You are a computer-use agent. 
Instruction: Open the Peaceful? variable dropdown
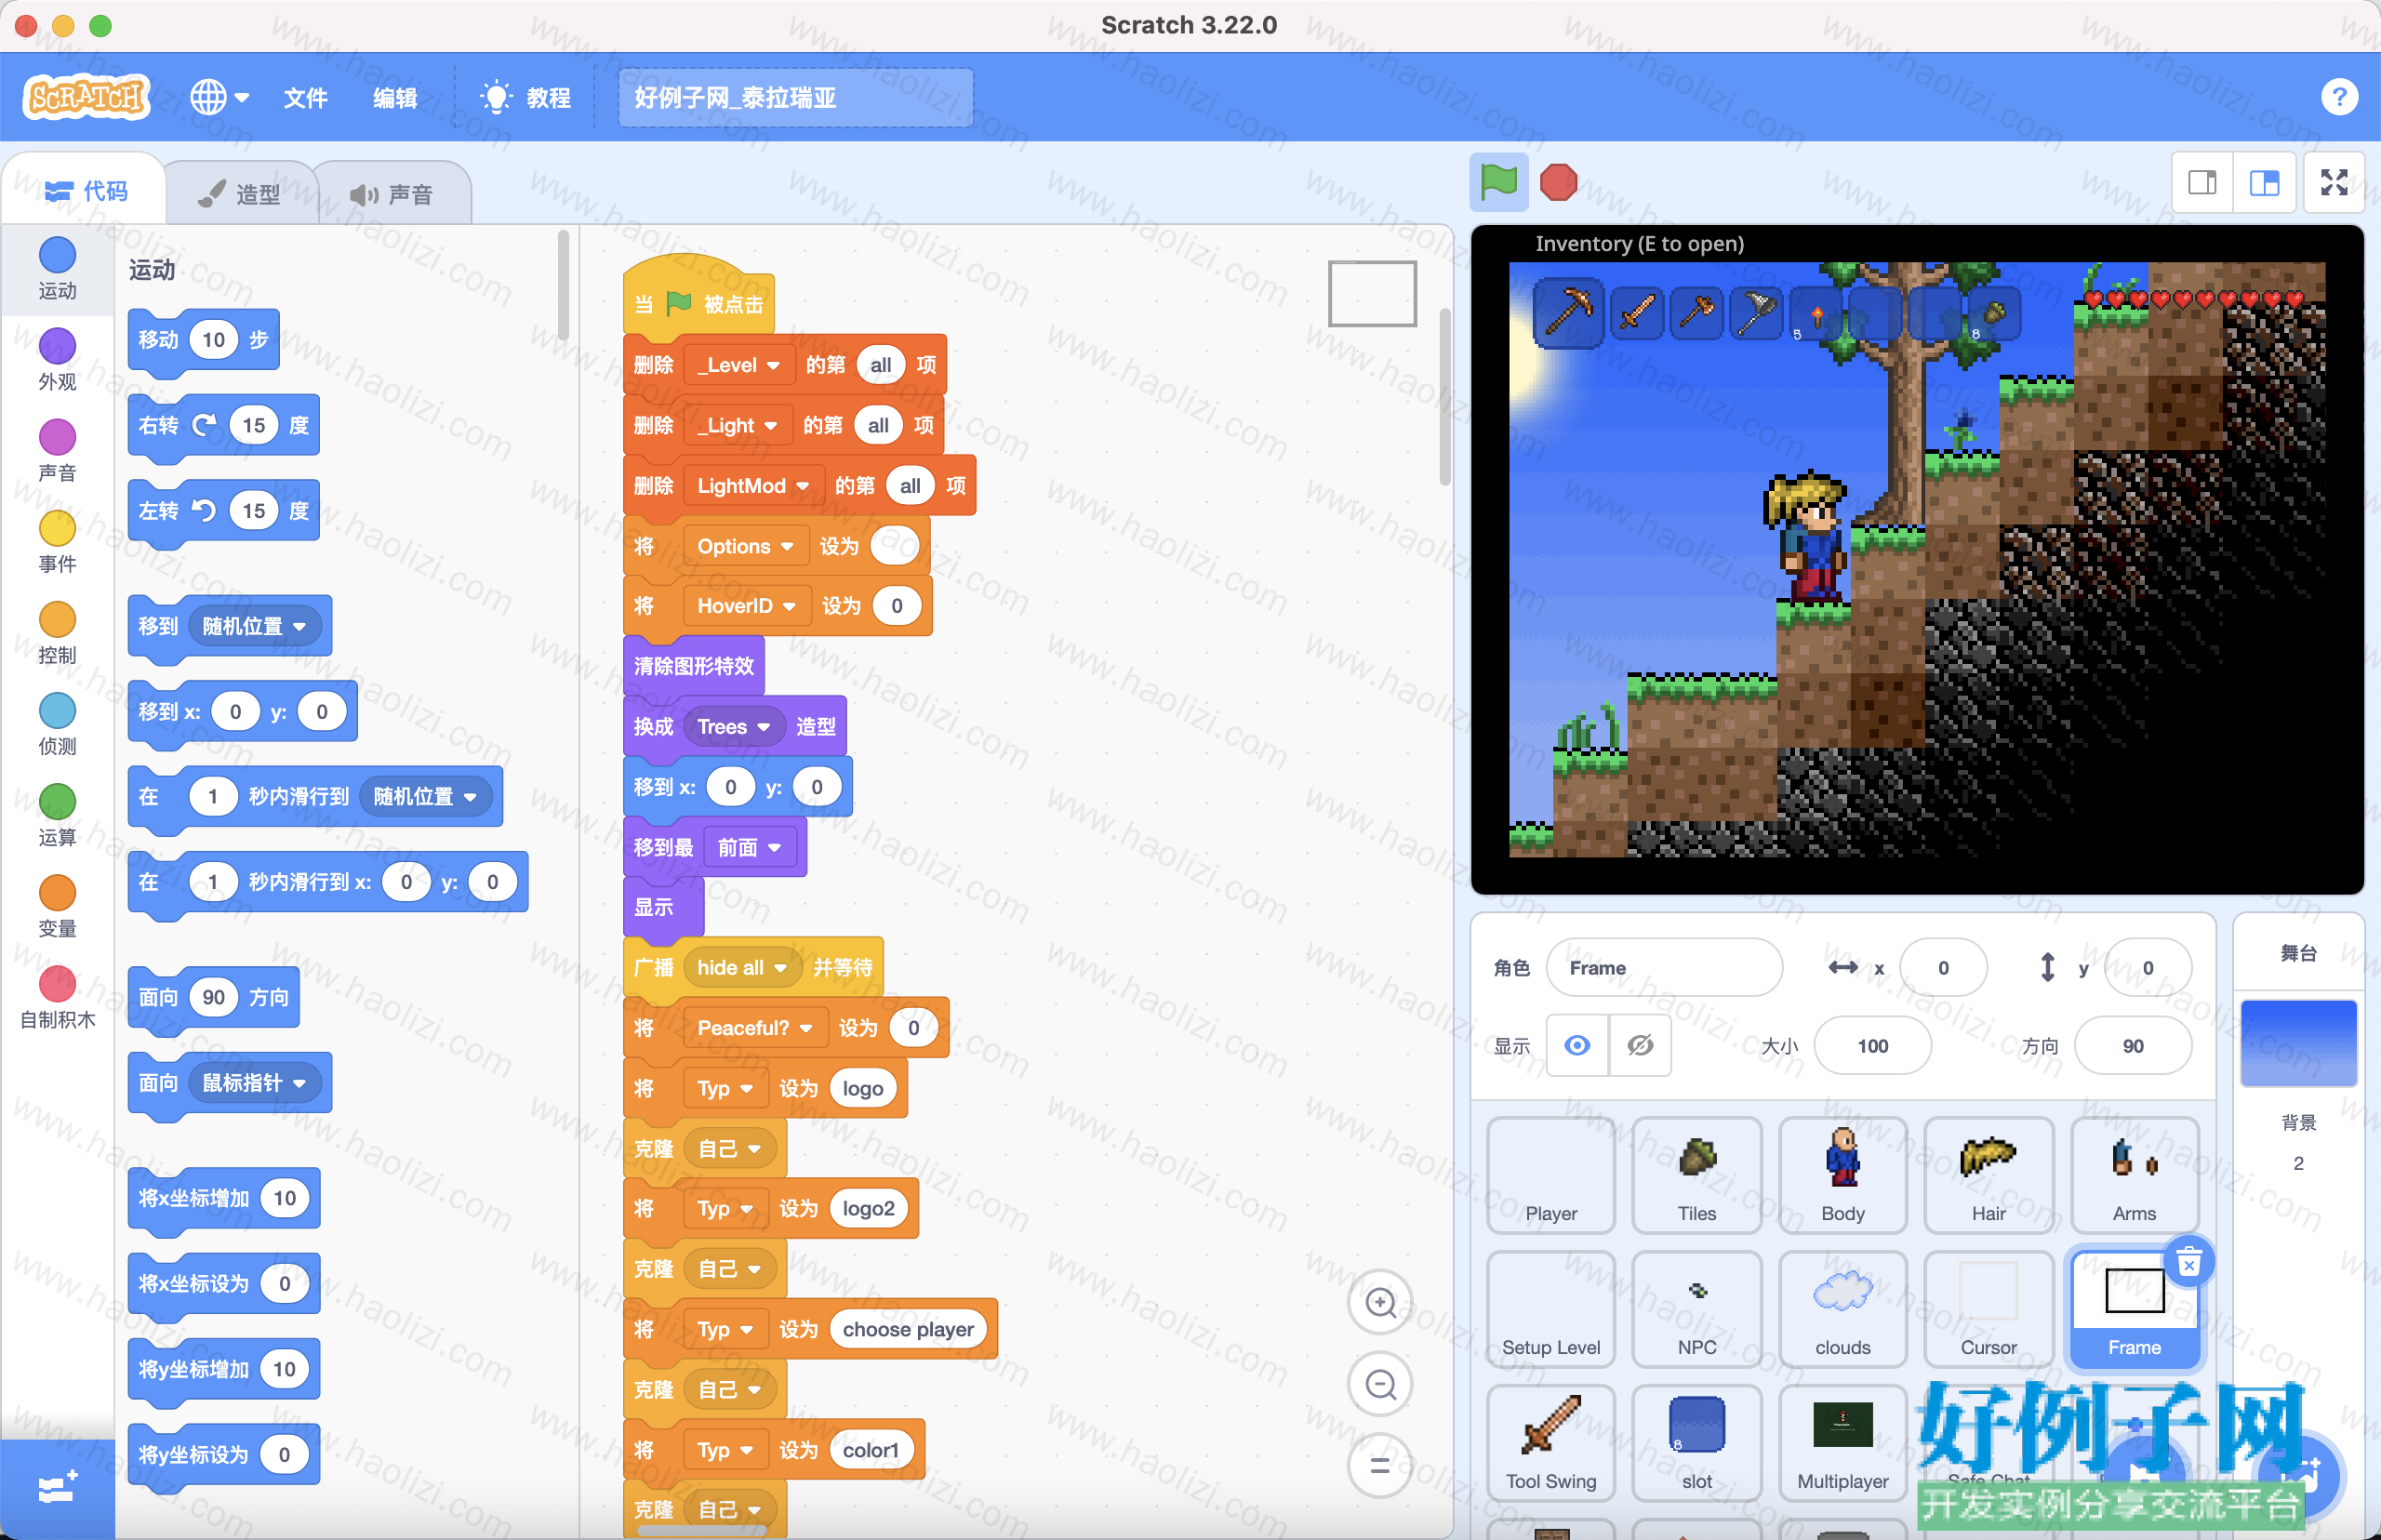click(755, 1028)
